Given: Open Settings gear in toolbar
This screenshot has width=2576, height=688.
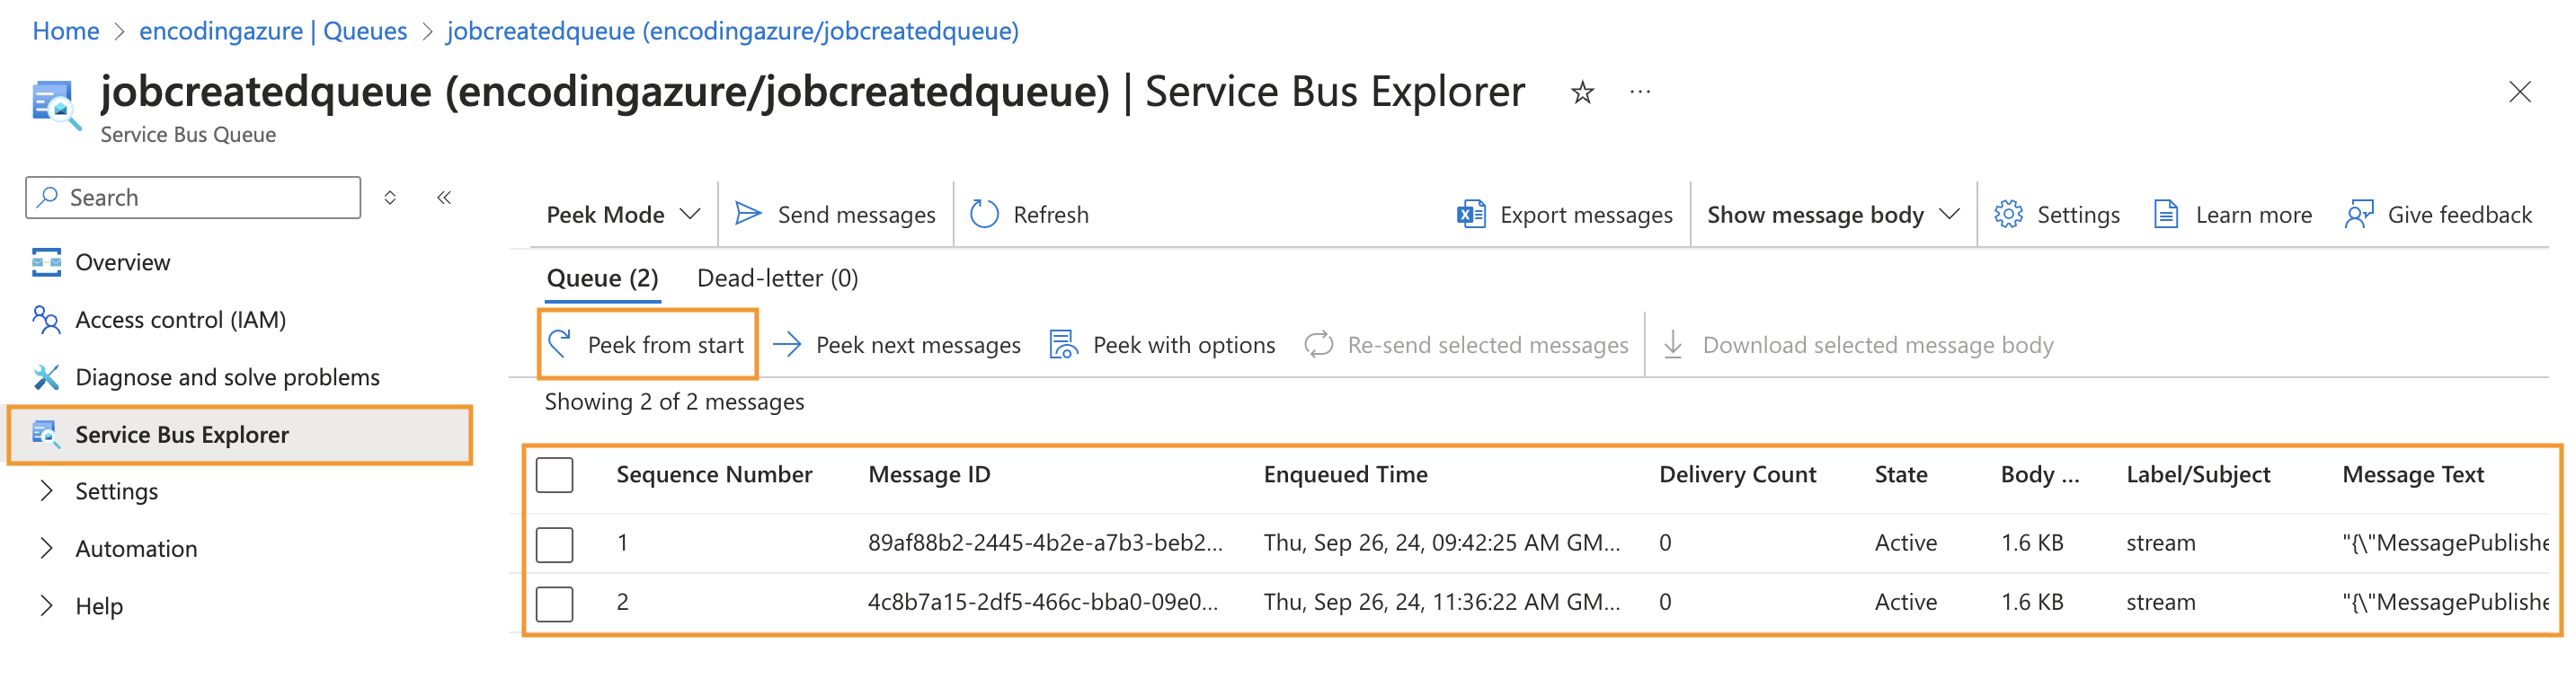Looking at the screenshot, I should click(x=2008, y=215).
